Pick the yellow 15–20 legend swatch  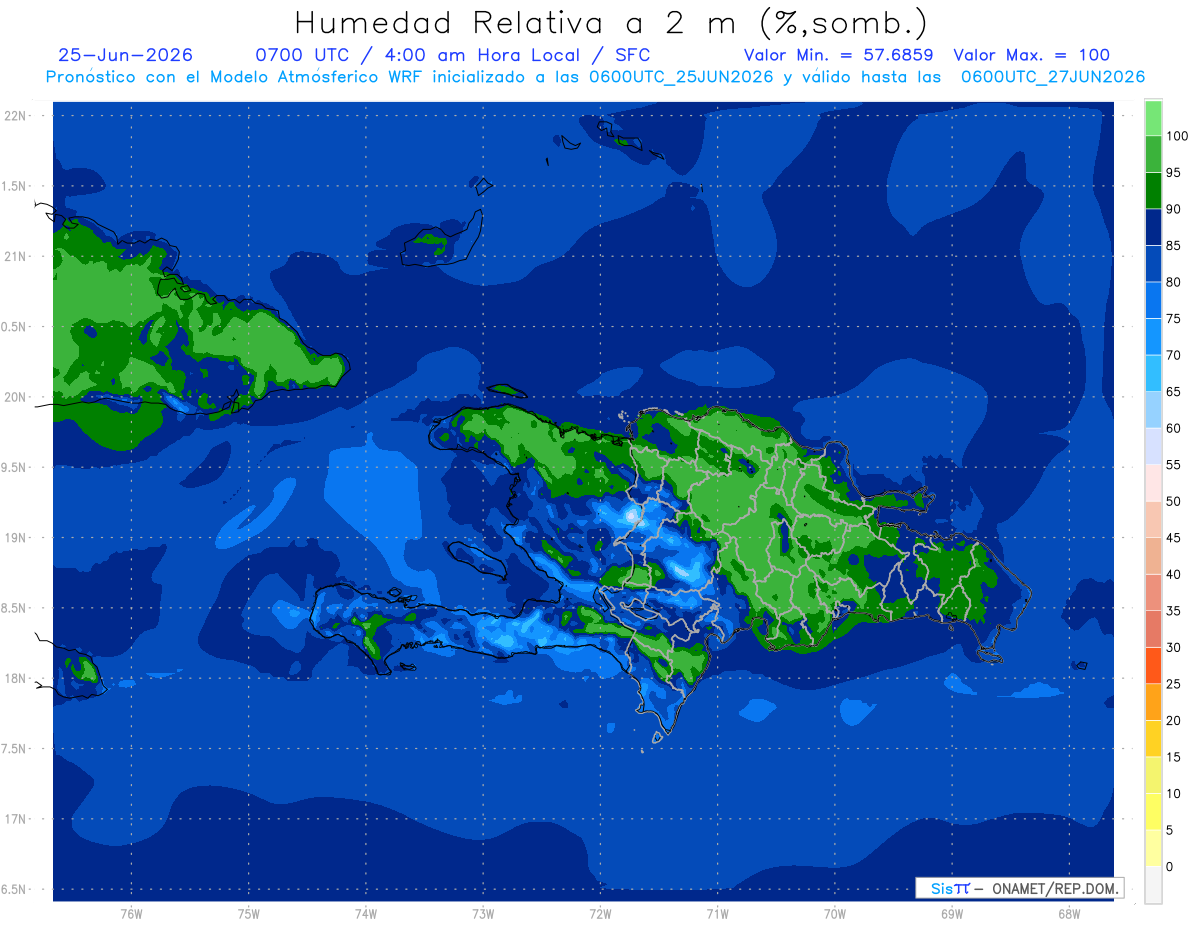point(1153,739)
